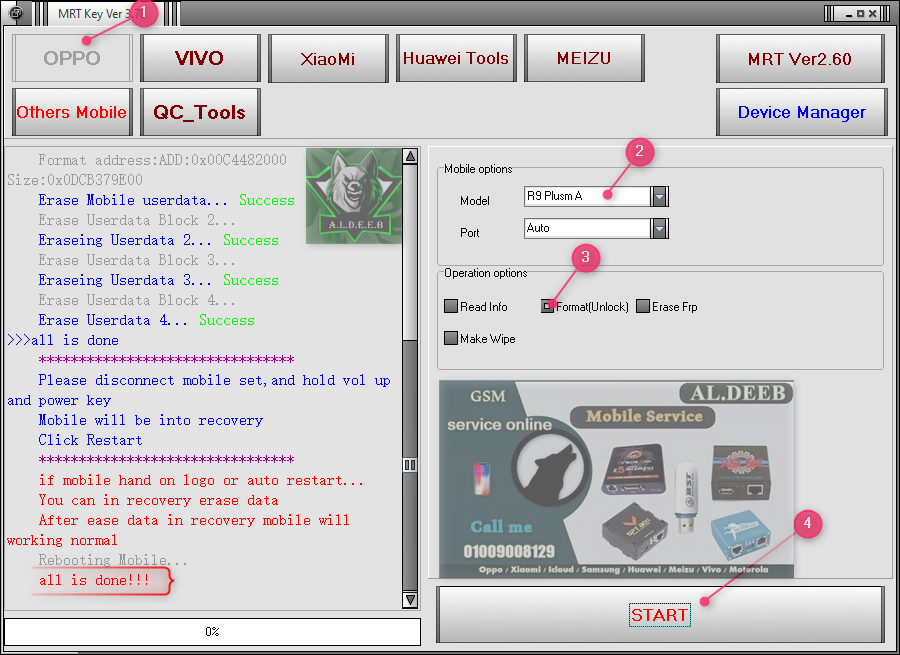900x655 pixels.
Task: Click the AL.DEEB Mobile Service banner
Action: pos(616,479)
